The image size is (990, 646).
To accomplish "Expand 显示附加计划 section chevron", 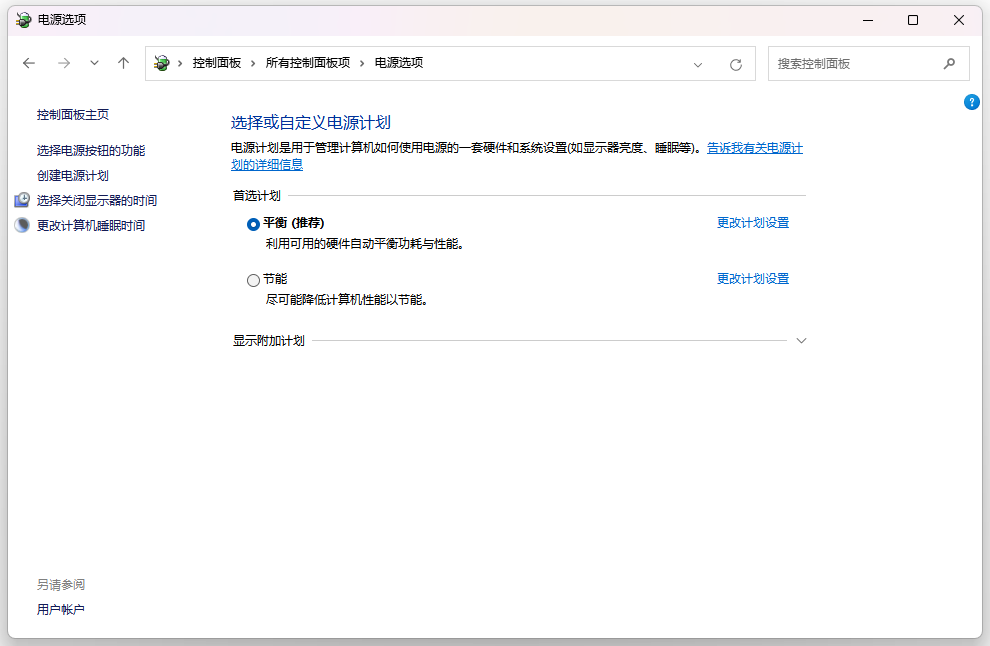I will [801, 340].
